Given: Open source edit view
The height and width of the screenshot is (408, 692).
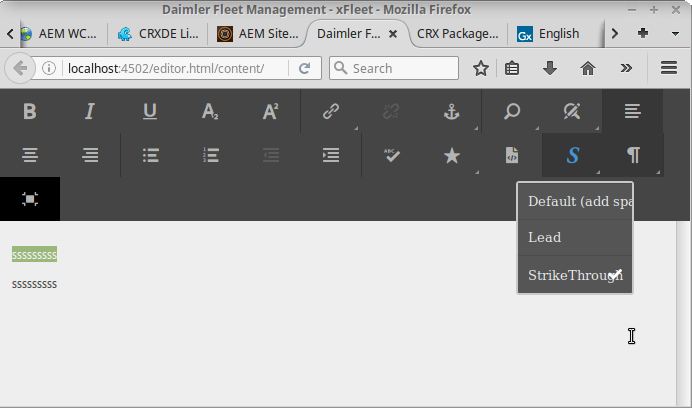Looking at the screenshot, I should point(512,155).
